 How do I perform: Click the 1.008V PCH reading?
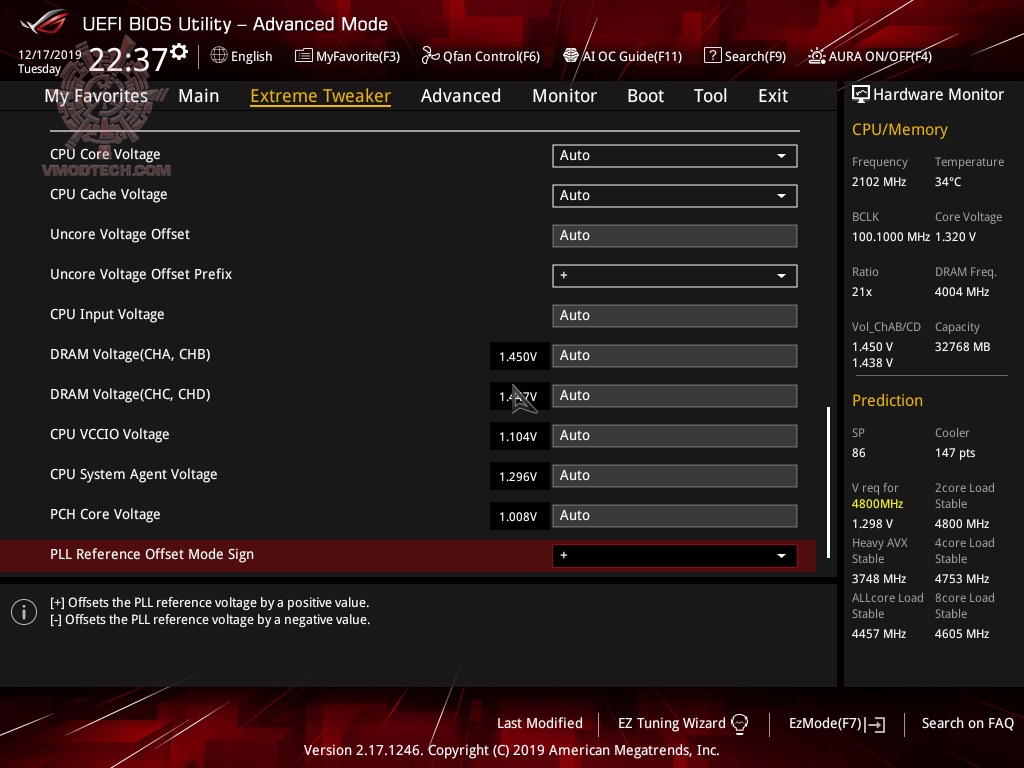(518, 517)
